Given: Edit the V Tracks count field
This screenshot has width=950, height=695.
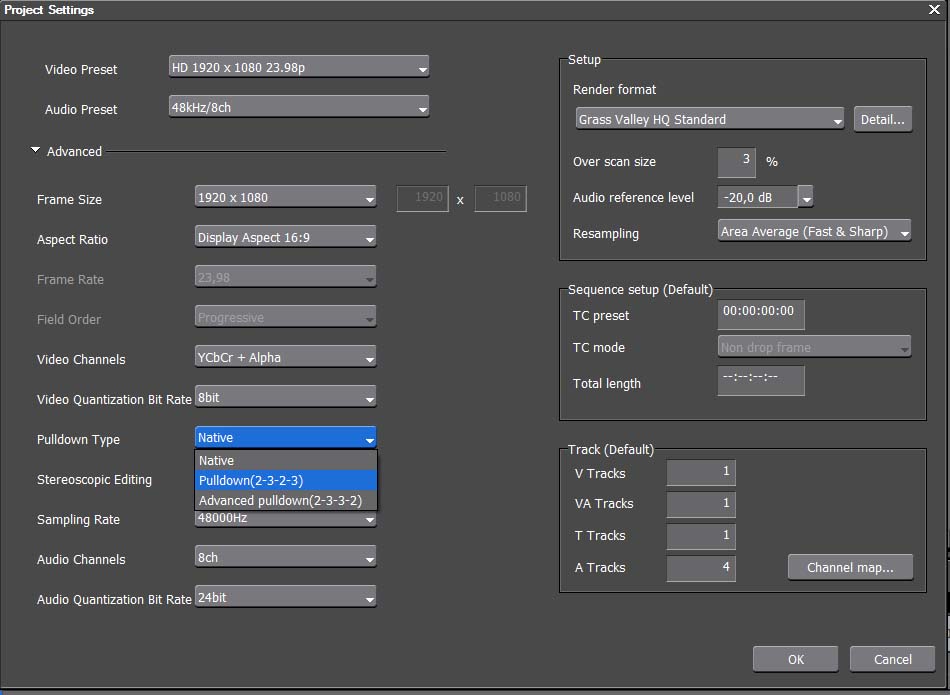Looking at the screenshot, I should coord(701,472).
